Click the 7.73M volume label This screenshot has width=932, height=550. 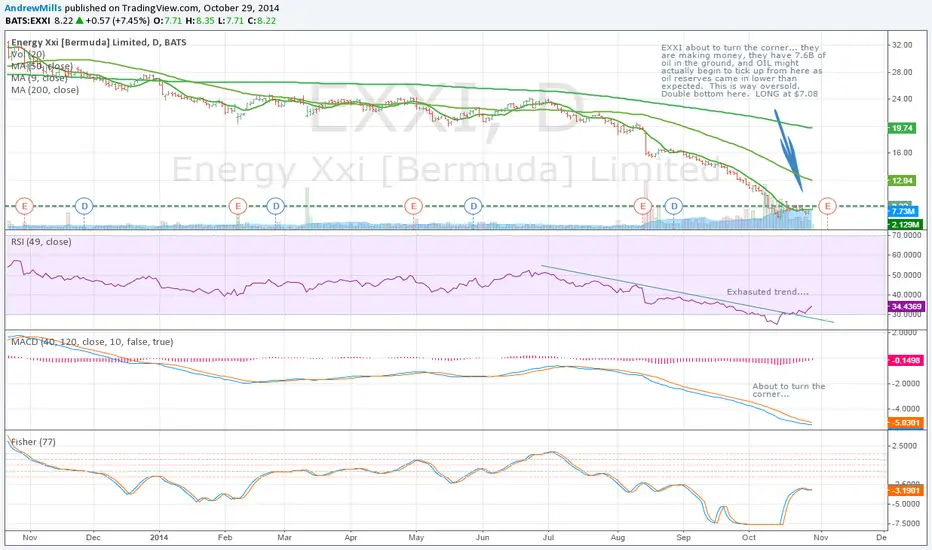click(x=903, y=212)
